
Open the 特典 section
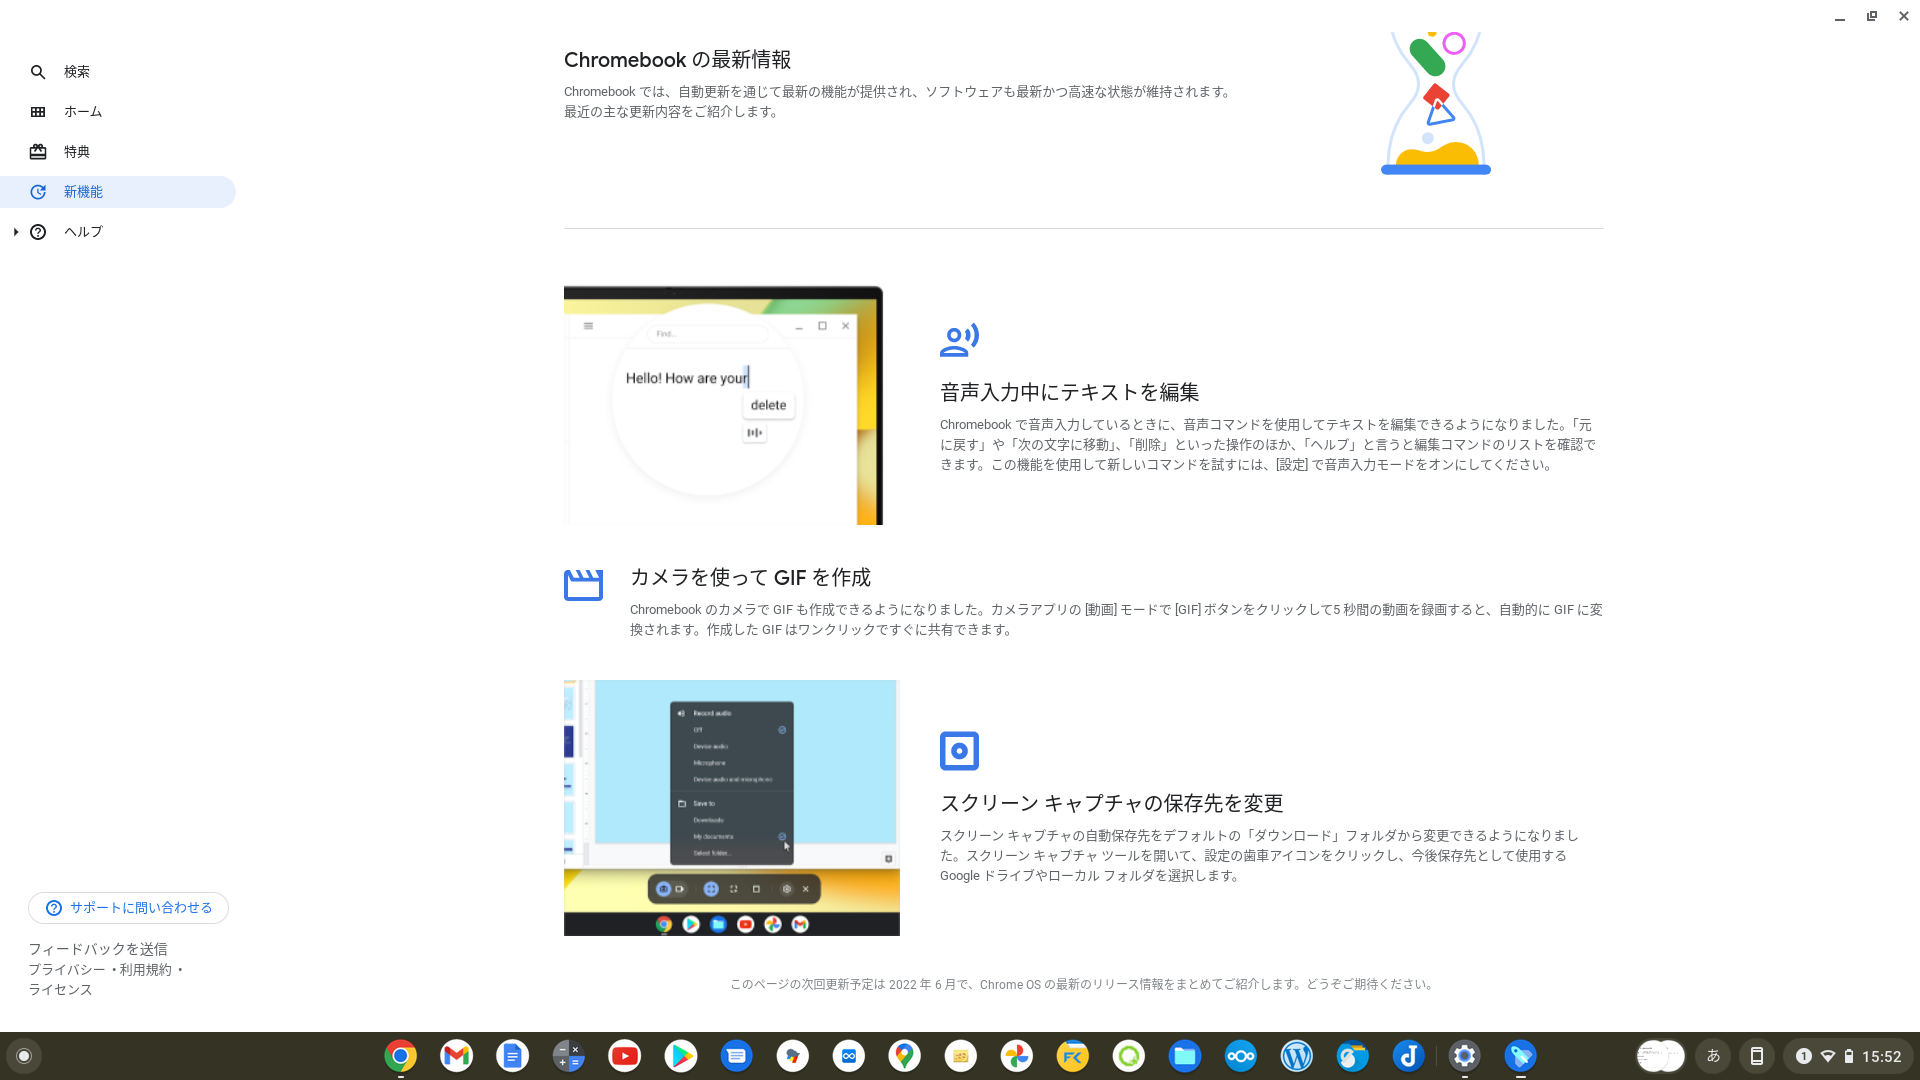point(118,152)
